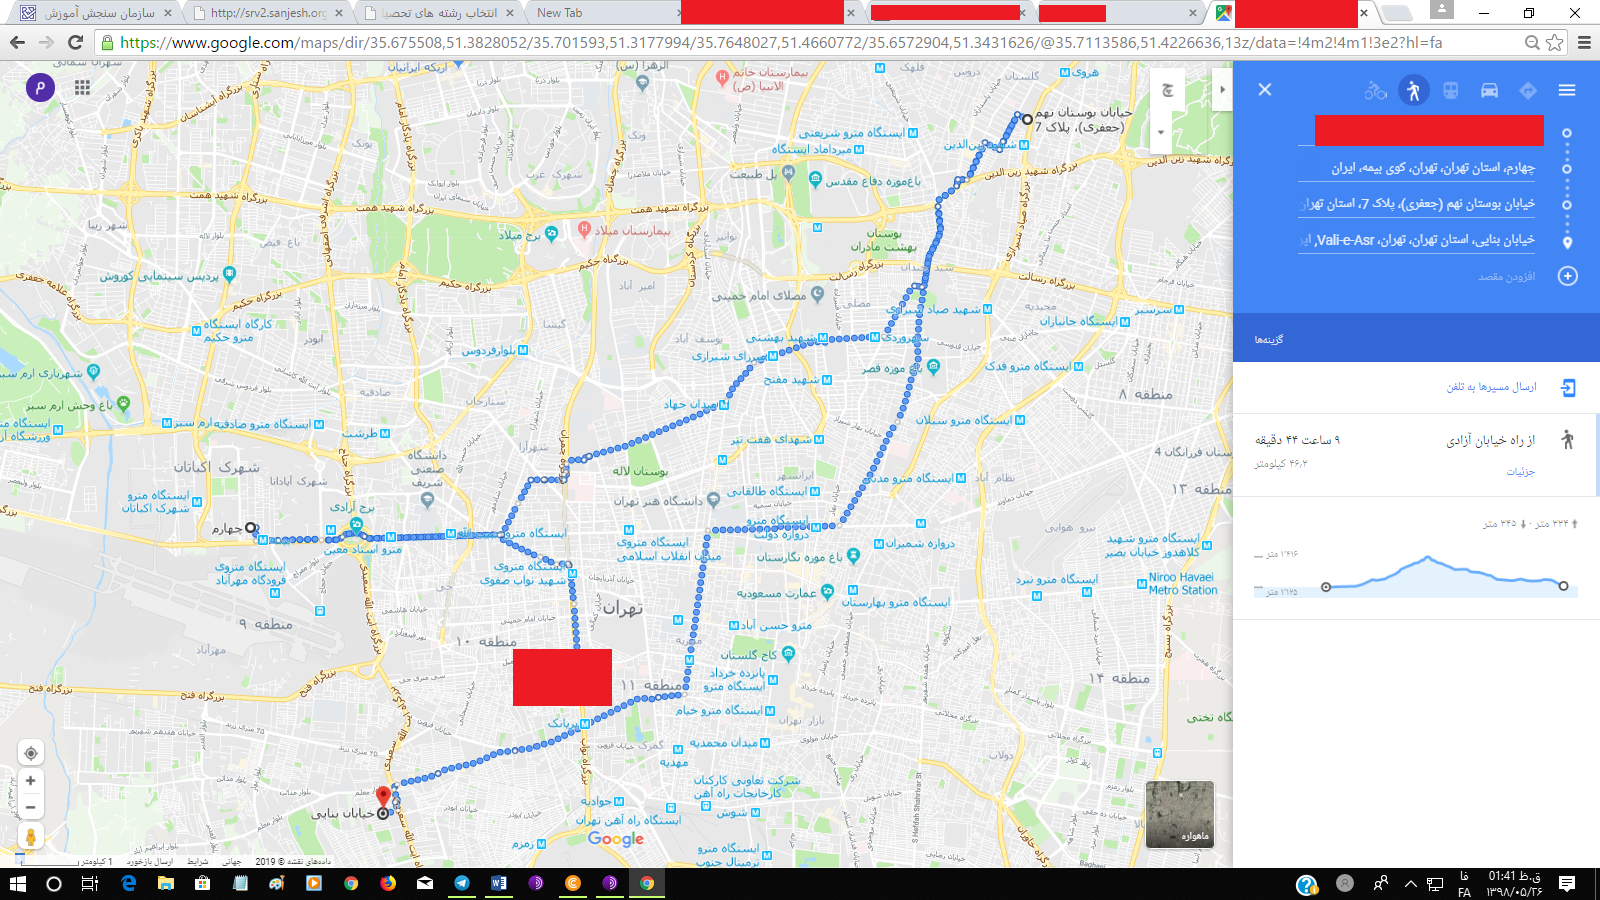Screen dimensions: 1600x900
Task: Switch to 'http://srv2.sanjesh.org' tab
Action: click(x=268, y=13)
